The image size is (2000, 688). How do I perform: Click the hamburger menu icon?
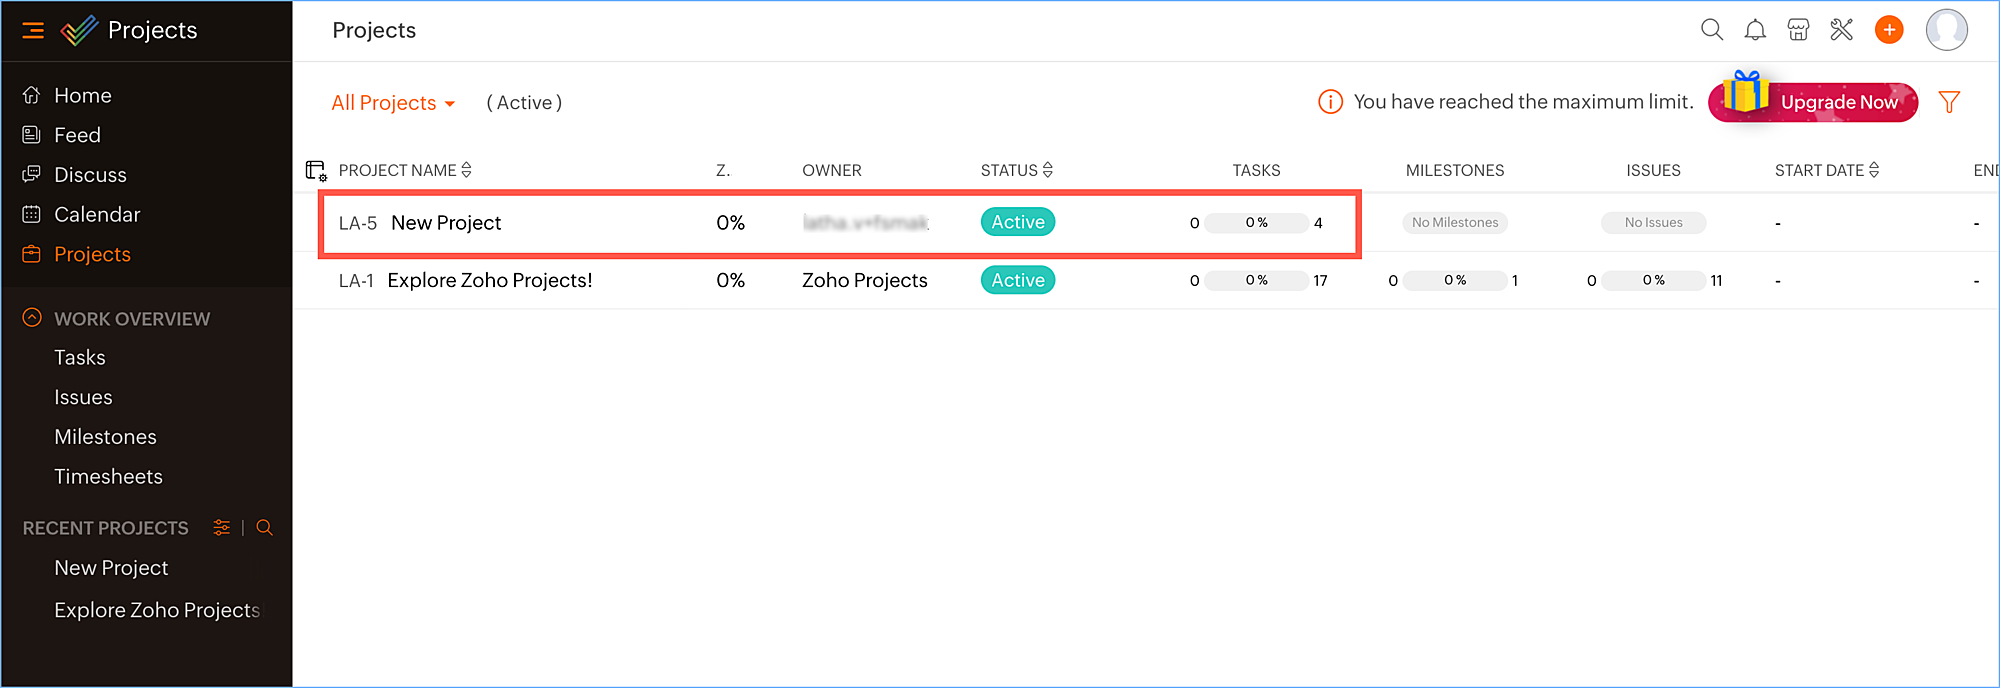pyautogui.click(x=33, y=30)
